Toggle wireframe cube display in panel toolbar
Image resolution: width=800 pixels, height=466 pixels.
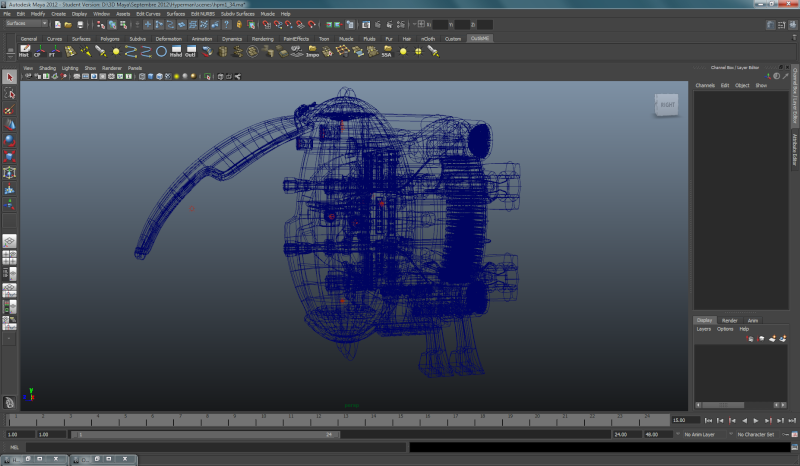[x=142, y=77]
